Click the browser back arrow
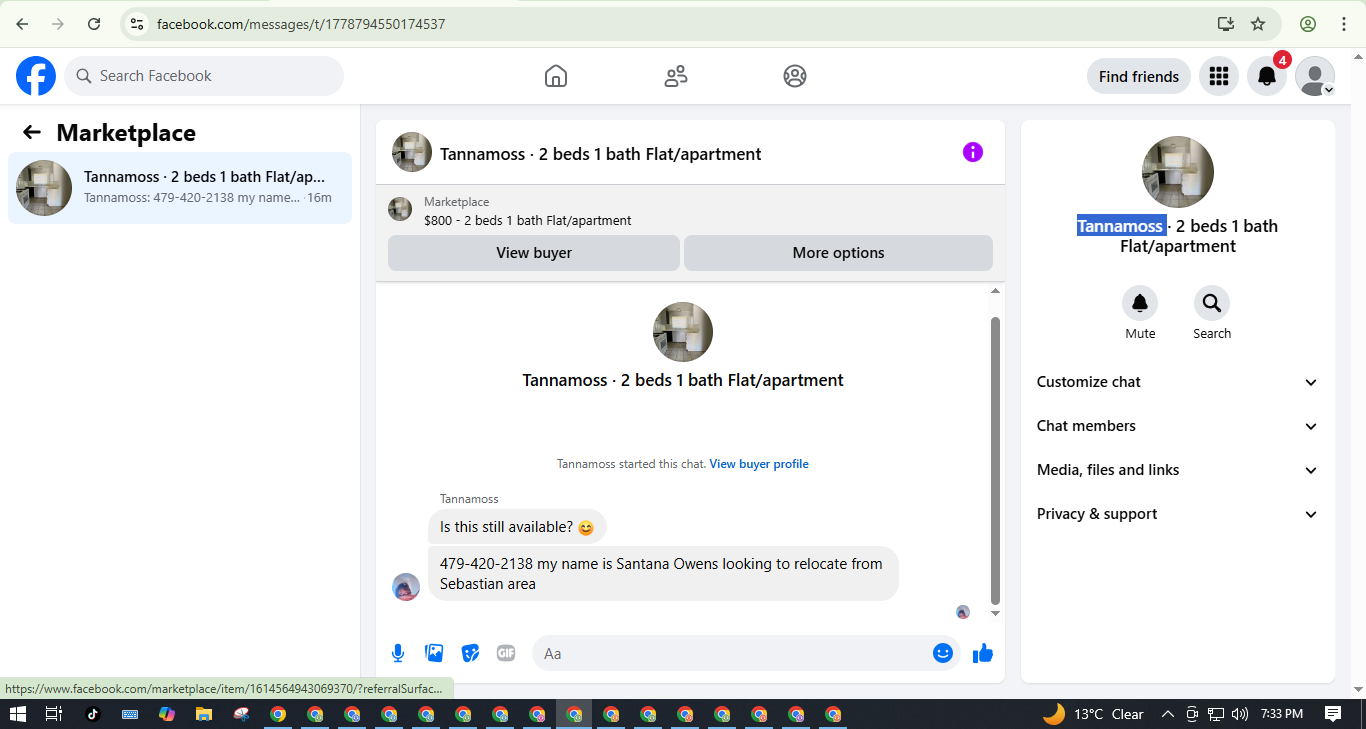 (x=22, y=24)
